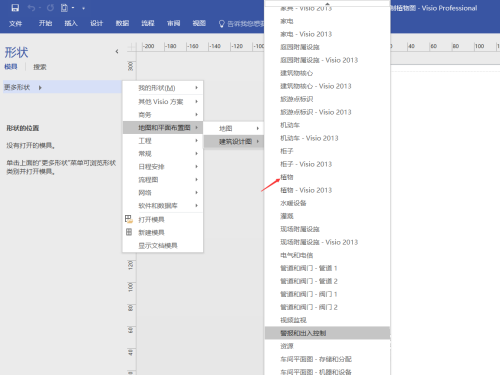Select the 庭园附属设施 stencil
The height and width of the screenshot is (375, 500).
[327, 47]
